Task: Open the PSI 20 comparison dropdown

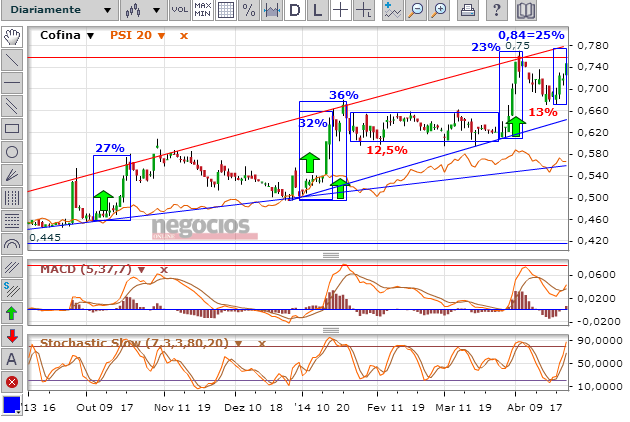Action: [161, 36]
